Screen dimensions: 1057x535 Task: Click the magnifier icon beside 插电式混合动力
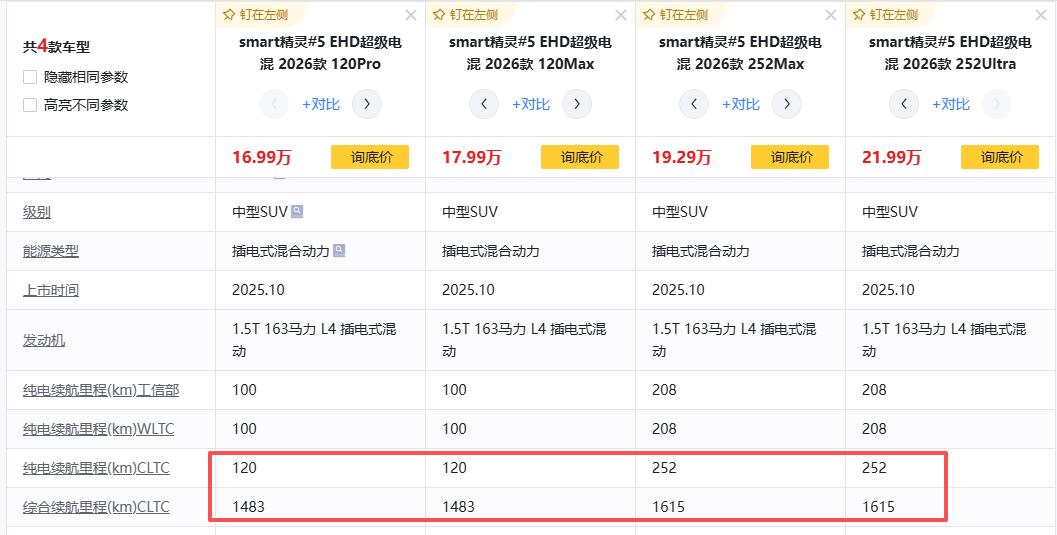tap(339, 251)
